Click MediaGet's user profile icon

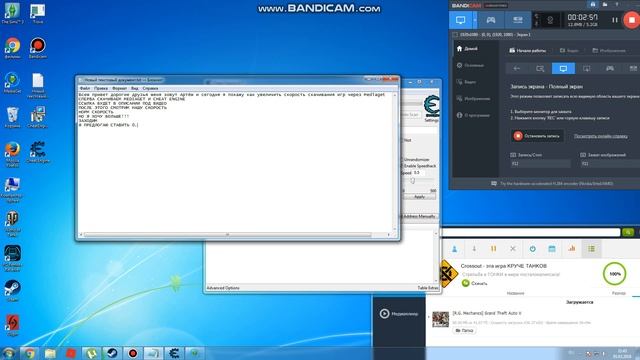coord(454,249)
